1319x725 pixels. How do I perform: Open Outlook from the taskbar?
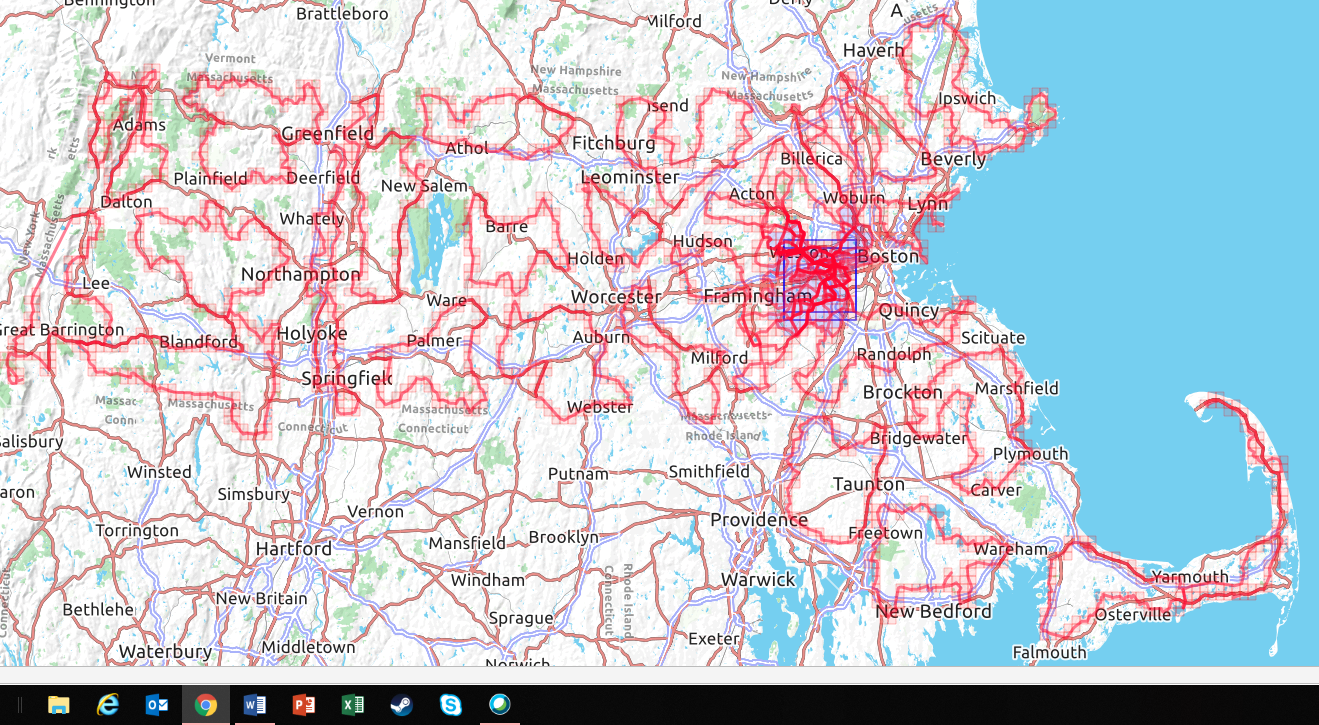tap(157, 705)
